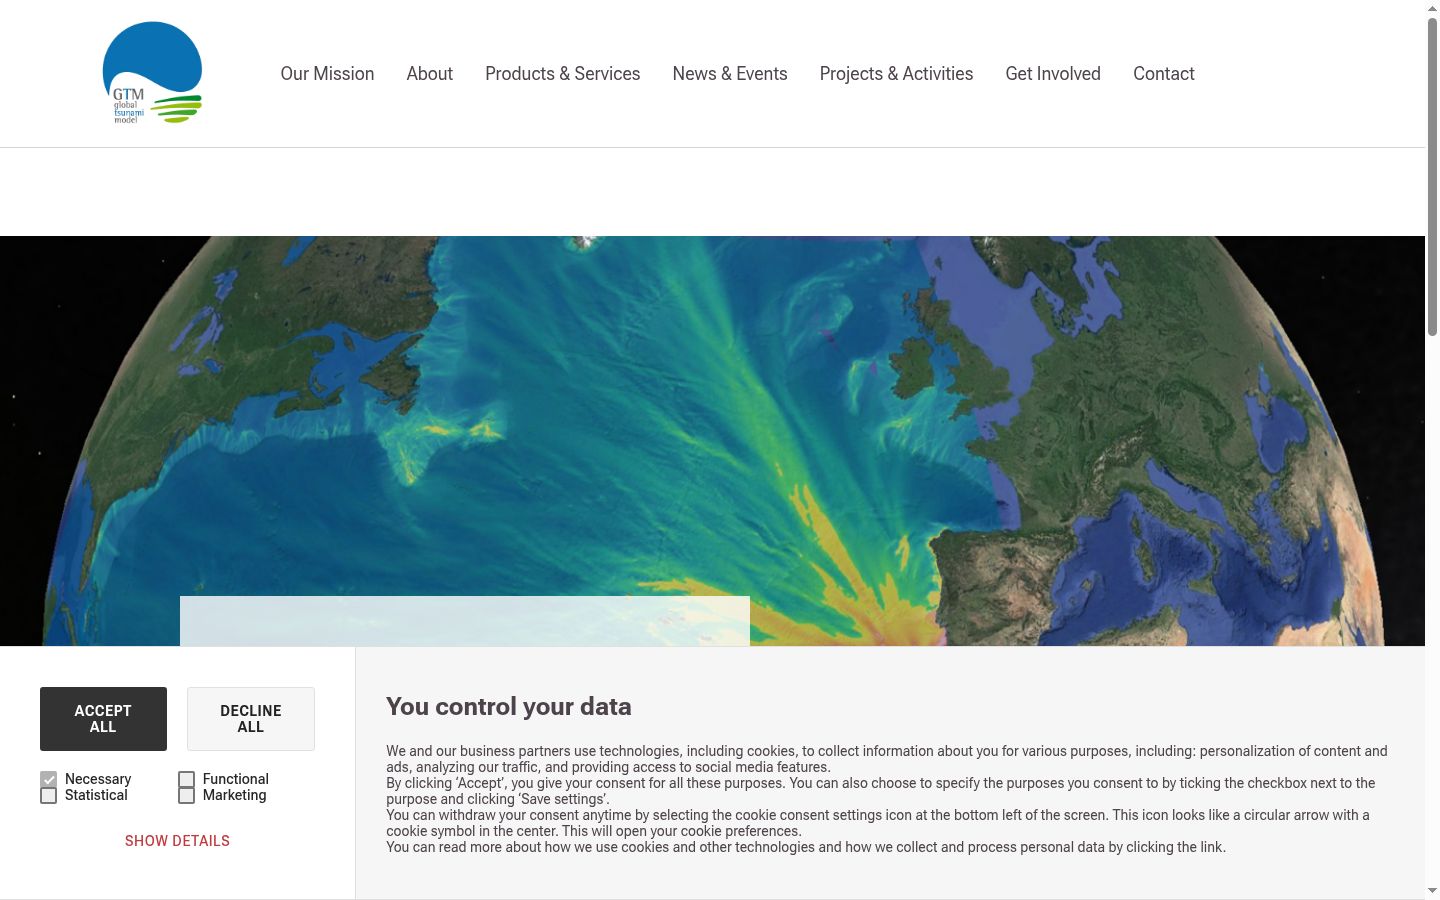Click the scrollbar down arrow
This screenshot has height=900, width=1440.
pyautogui.click(x=1432, y=890)
